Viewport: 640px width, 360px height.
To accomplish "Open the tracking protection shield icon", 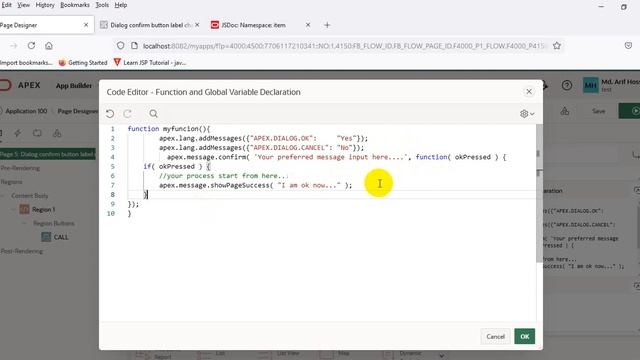I will [120, 46].
